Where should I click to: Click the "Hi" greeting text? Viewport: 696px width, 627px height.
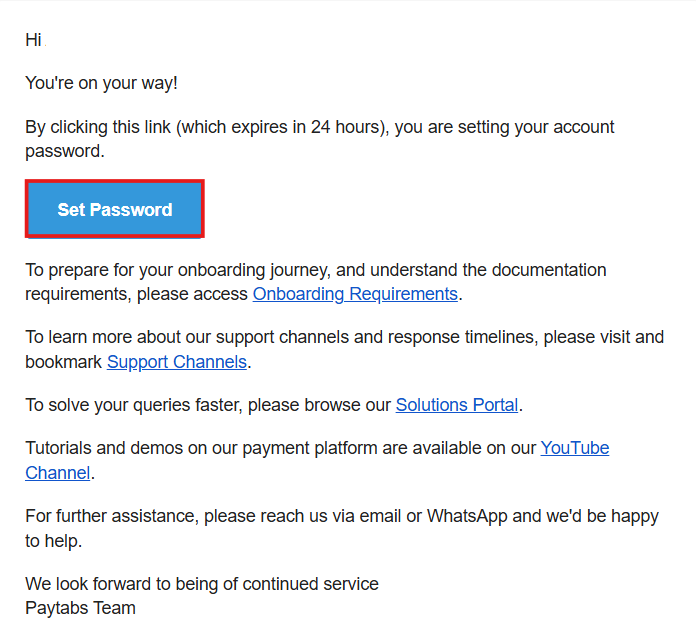pos(33,41)
